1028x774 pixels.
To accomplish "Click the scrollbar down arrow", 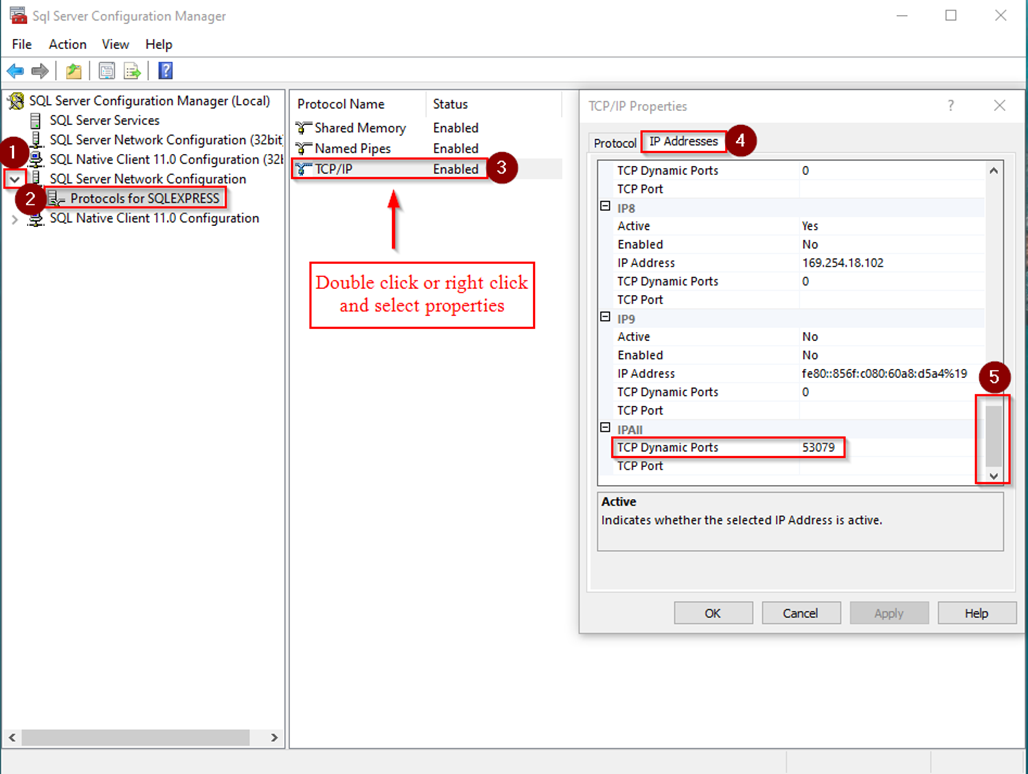I will tap(992, 477).
